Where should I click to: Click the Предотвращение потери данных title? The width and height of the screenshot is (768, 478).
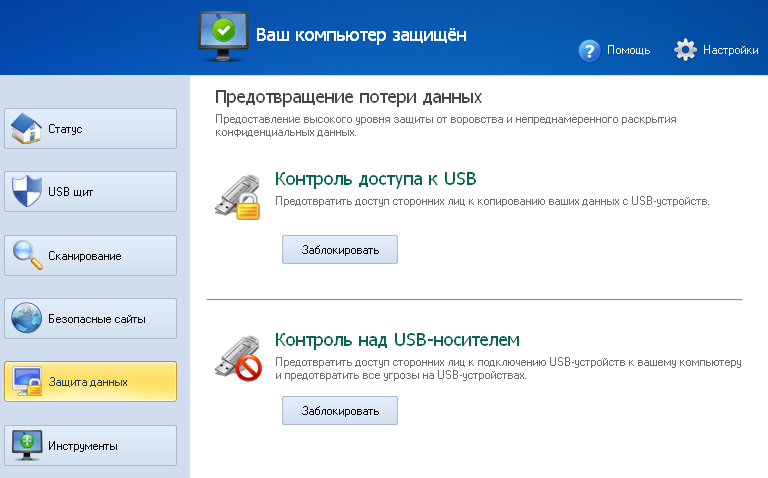point(348,96)
